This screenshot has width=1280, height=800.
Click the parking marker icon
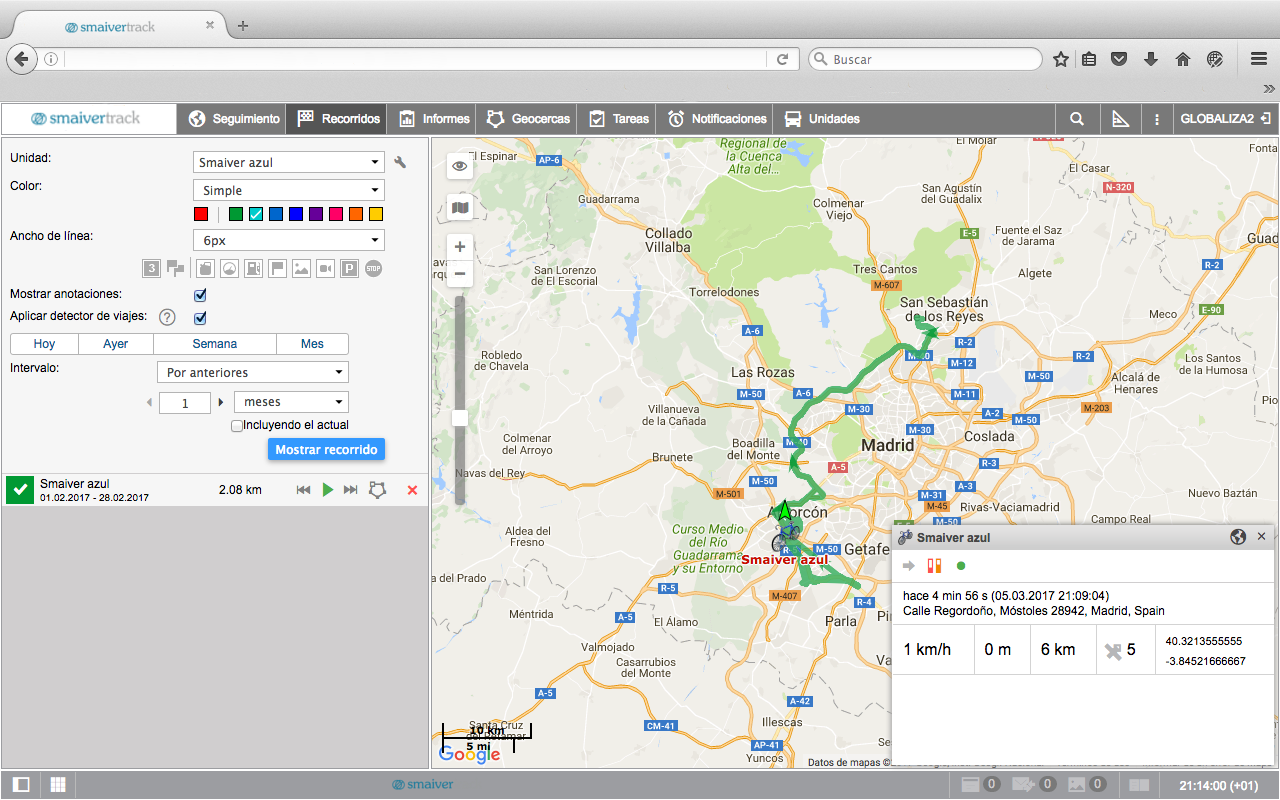pos(350,268)
